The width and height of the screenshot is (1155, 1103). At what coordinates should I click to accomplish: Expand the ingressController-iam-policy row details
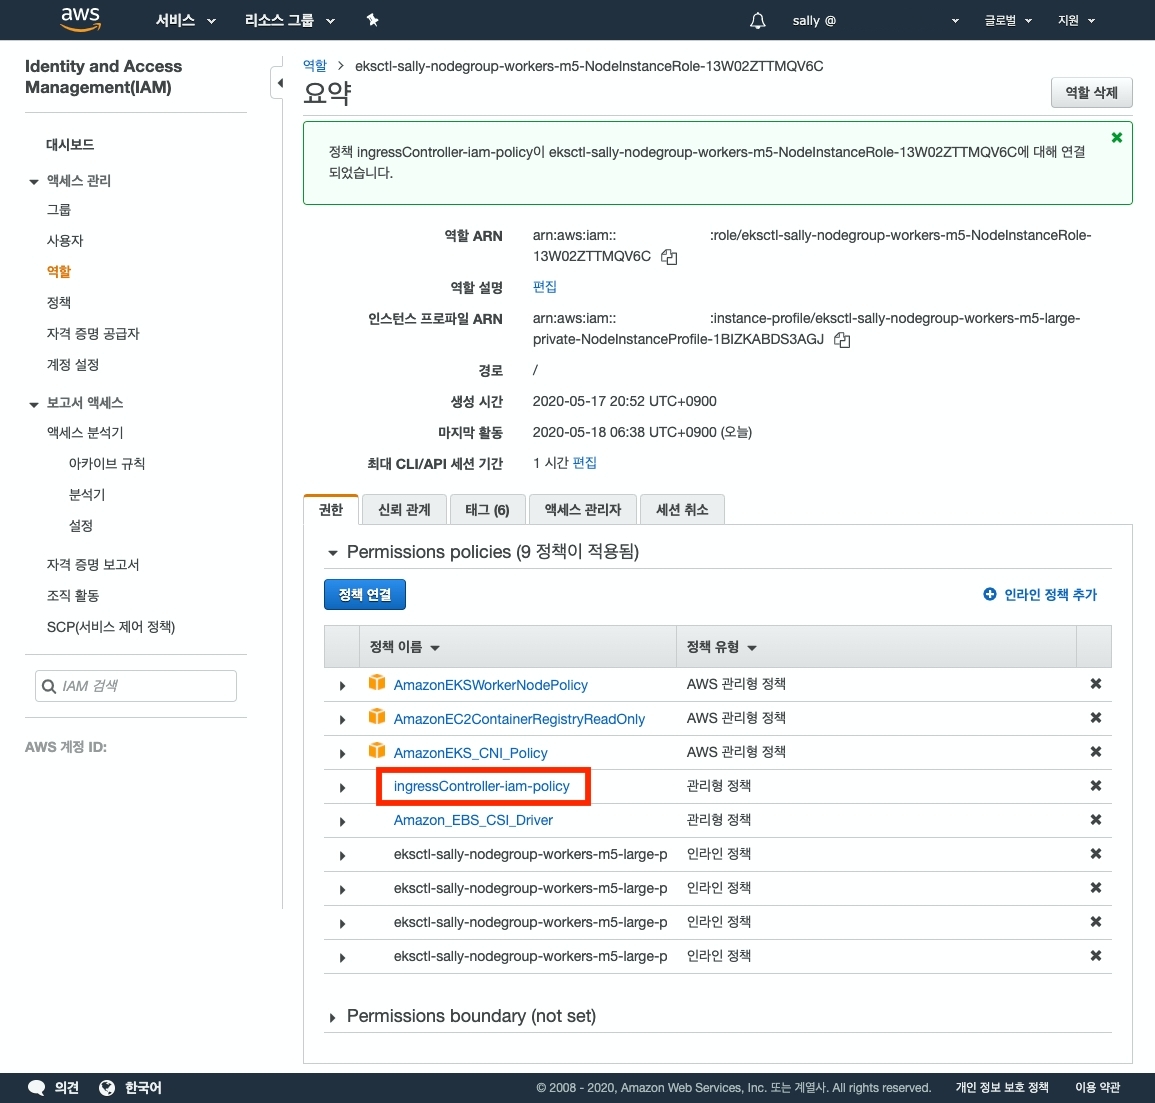[x=342, y=788]
